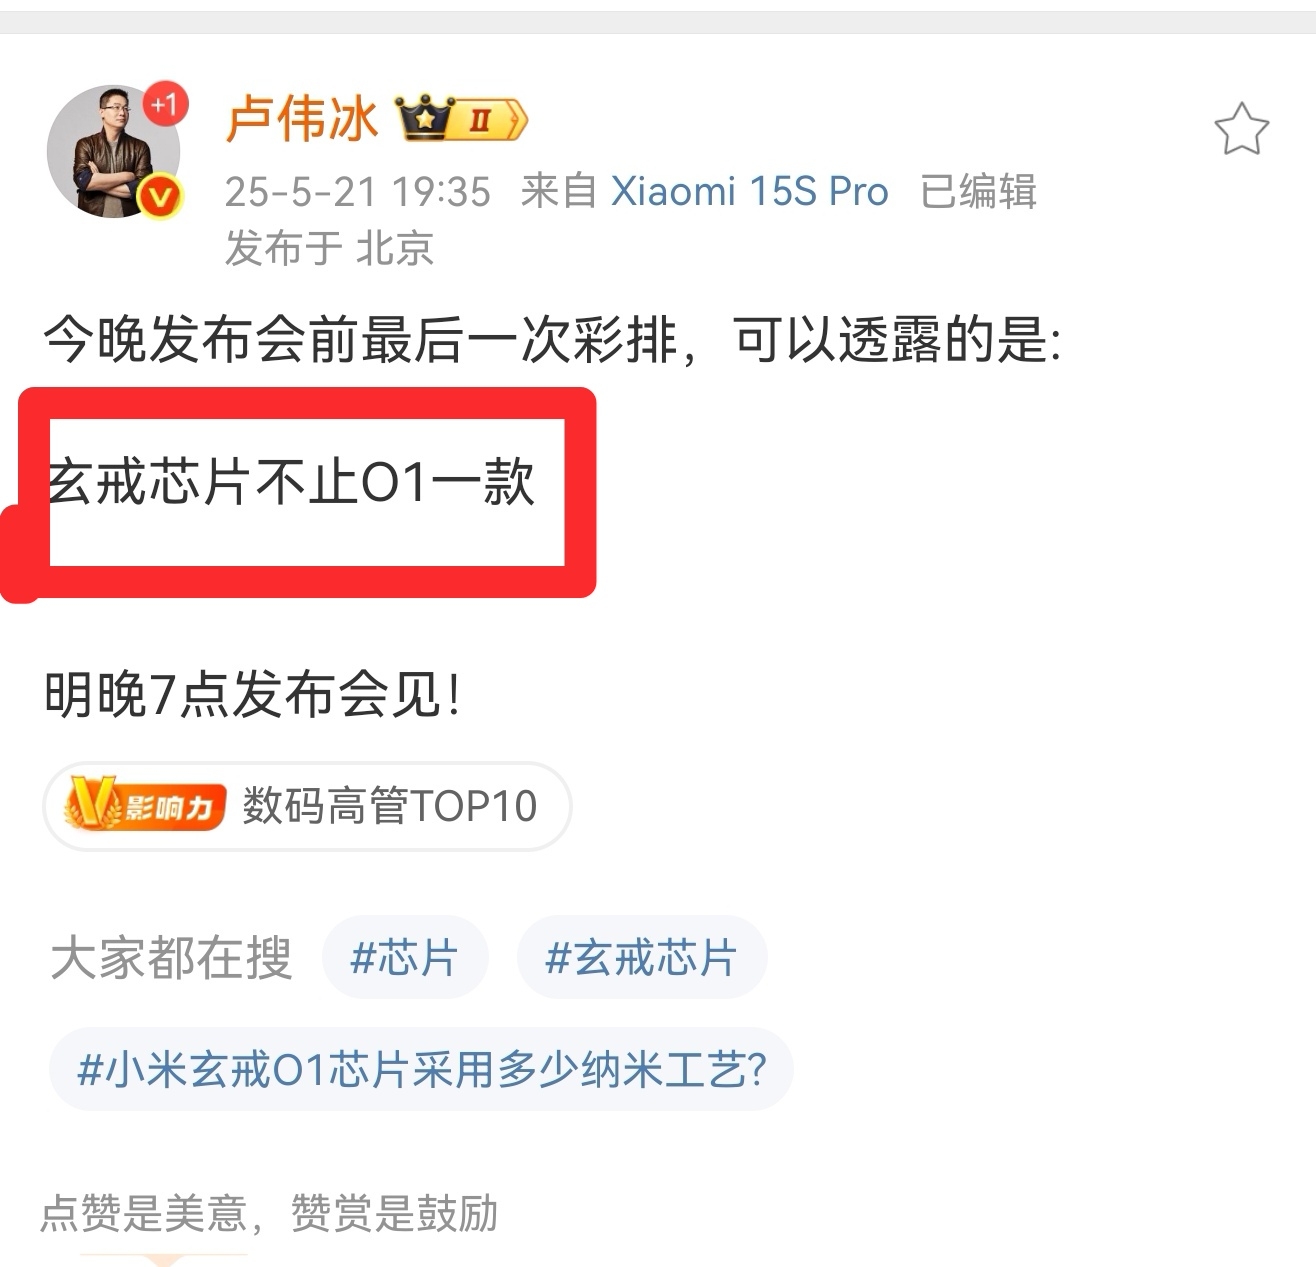Tap 点赞是美意，赞赏是鼓励 reward prompt
This screenshot has height=1267, width=1316.
[269, 1213]
